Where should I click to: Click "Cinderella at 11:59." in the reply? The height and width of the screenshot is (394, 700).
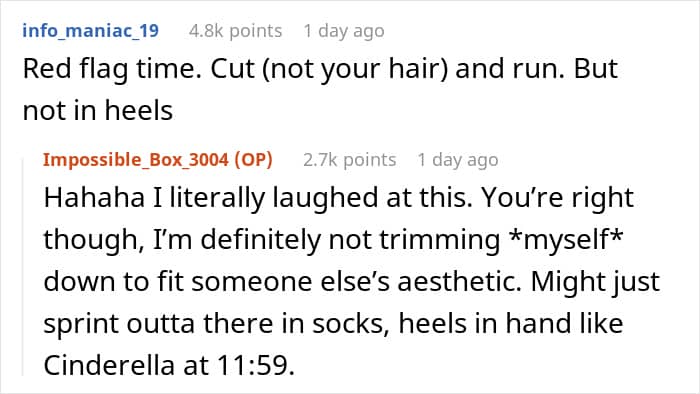169,365
